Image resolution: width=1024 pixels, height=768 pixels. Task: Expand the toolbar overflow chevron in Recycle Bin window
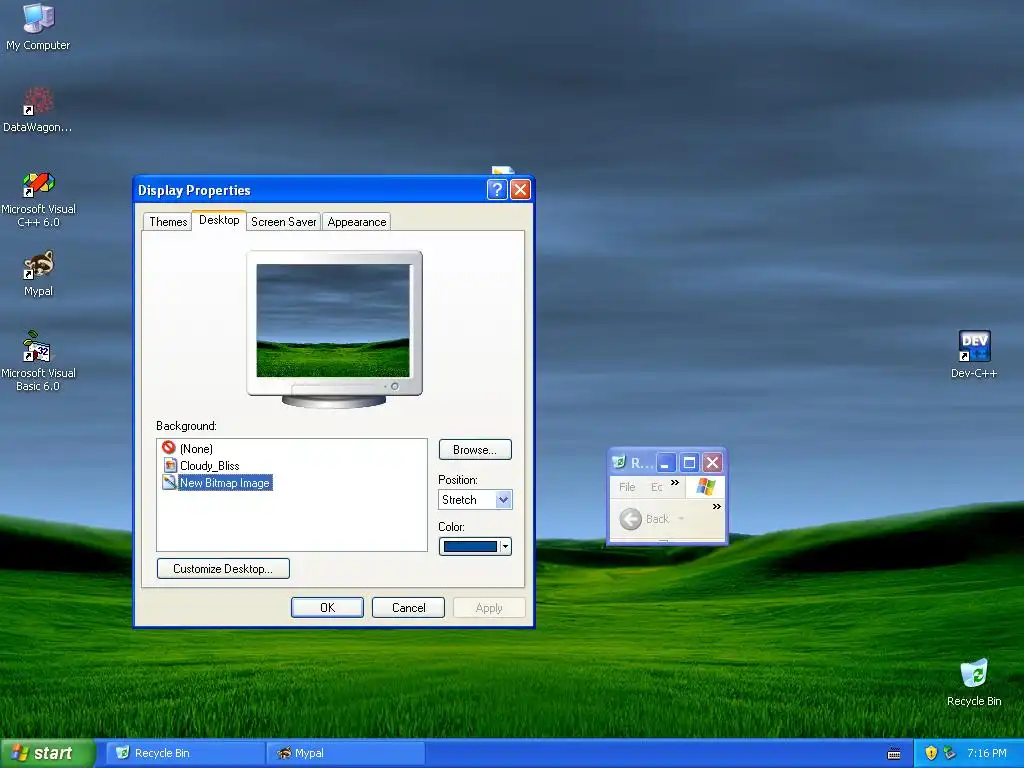(x=716, y=506)
